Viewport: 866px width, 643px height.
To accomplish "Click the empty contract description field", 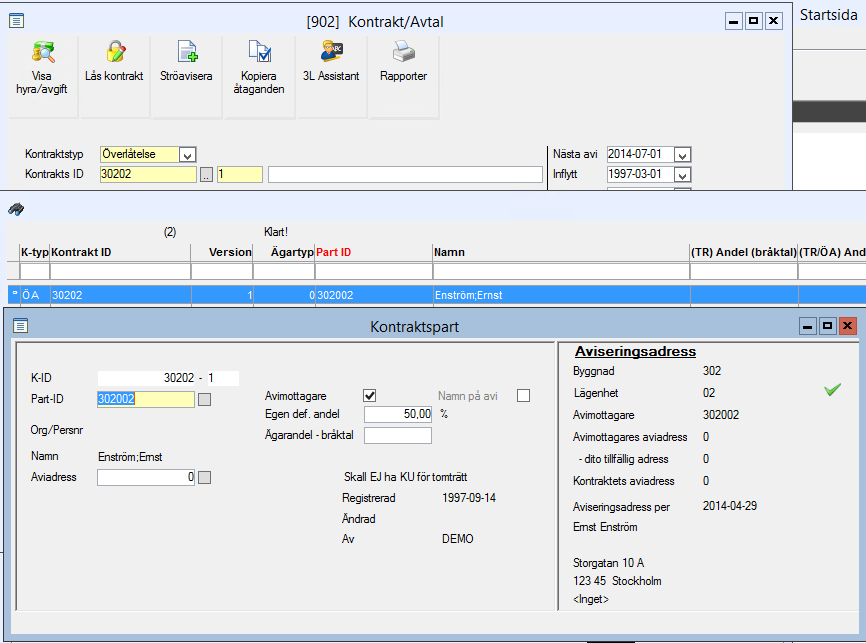I will tap(405, 175).
